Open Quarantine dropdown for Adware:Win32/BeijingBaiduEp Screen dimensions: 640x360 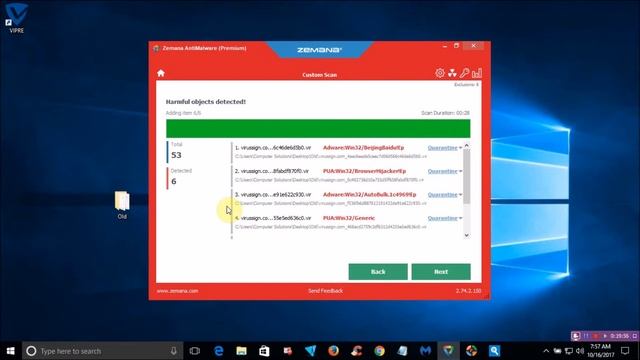pos(444,148)
